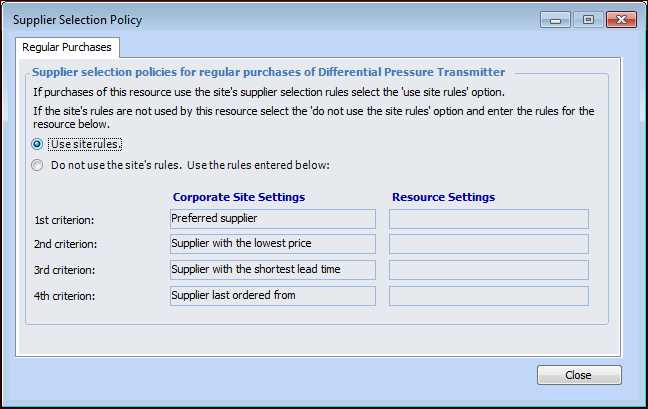The height and width of the screenshot is (409, 648).
Task: Maximize the Supplier Selection Policy window
Action: pyautogui.click(x=588, y=19)
